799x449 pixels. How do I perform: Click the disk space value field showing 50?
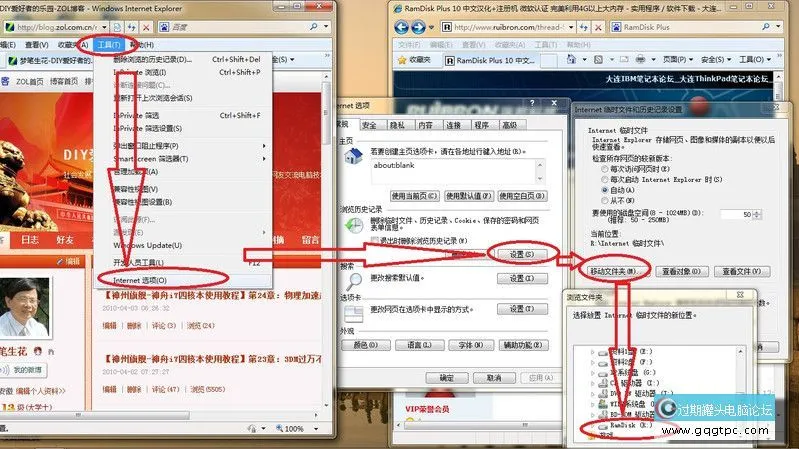pos(736,215)
